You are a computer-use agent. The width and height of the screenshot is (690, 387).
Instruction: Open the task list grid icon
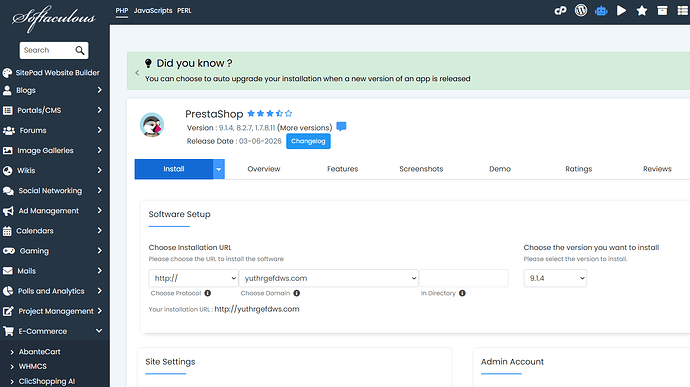pos(683,11)
